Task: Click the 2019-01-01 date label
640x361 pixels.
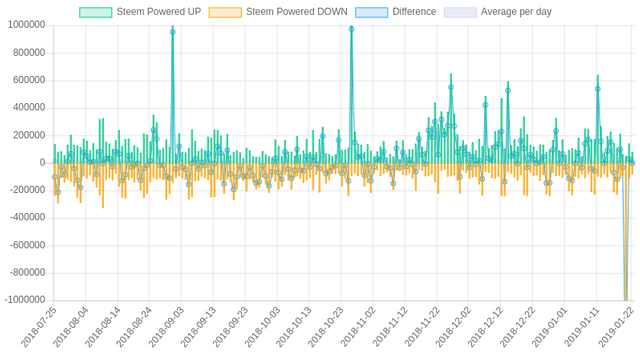Action: tap(549, 327)
